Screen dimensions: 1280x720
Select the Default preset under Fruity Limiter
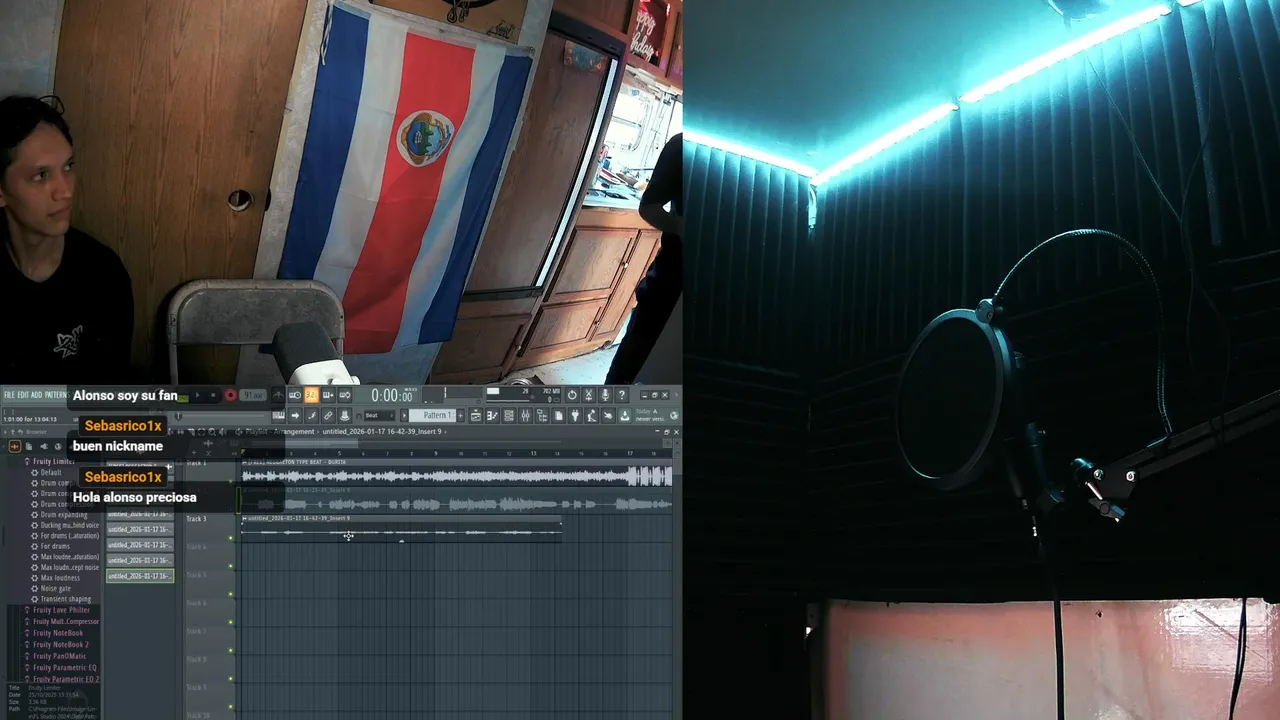(51, 472)
